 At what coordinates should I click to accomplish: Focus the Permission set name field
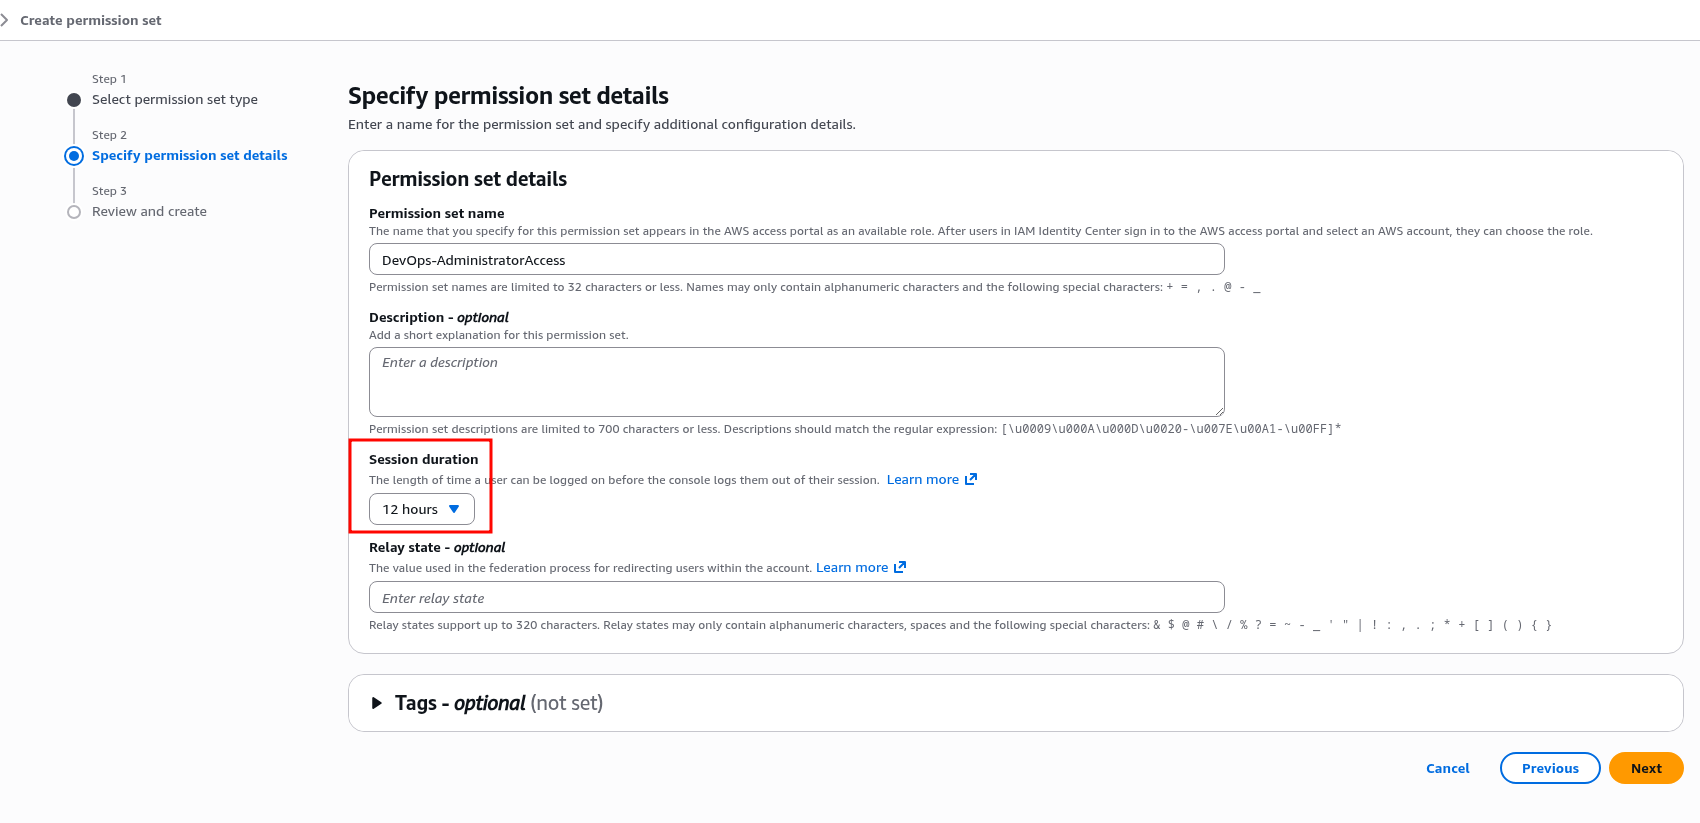(796, 260)
